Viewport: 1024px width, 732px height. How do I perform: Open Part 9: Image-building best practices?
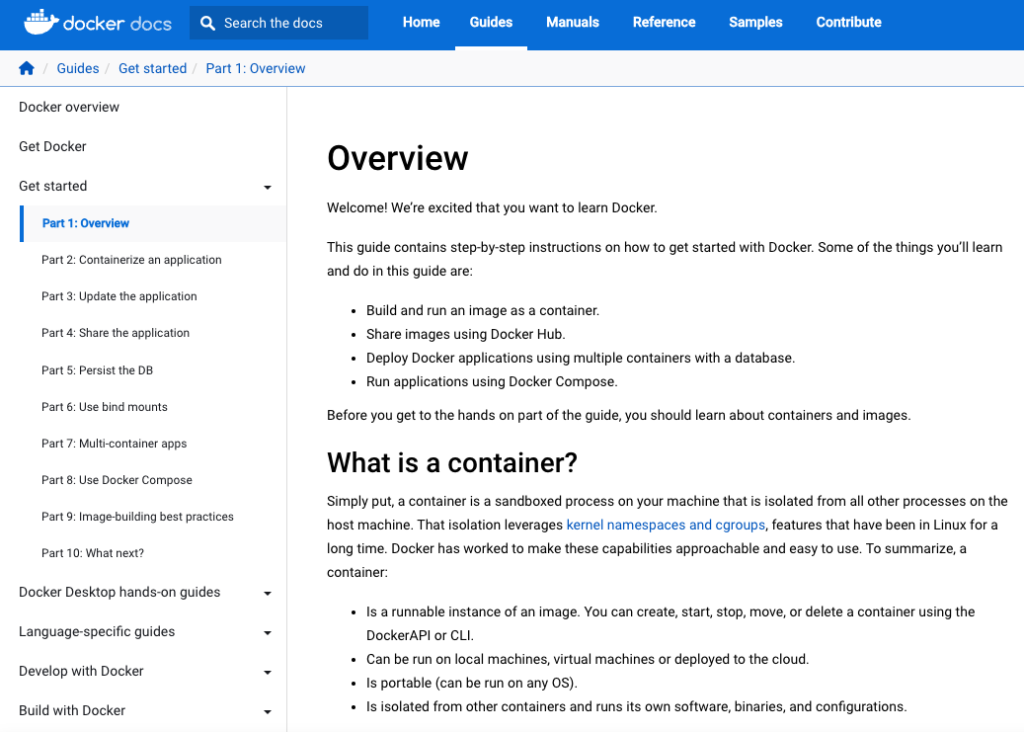point(137,517)
